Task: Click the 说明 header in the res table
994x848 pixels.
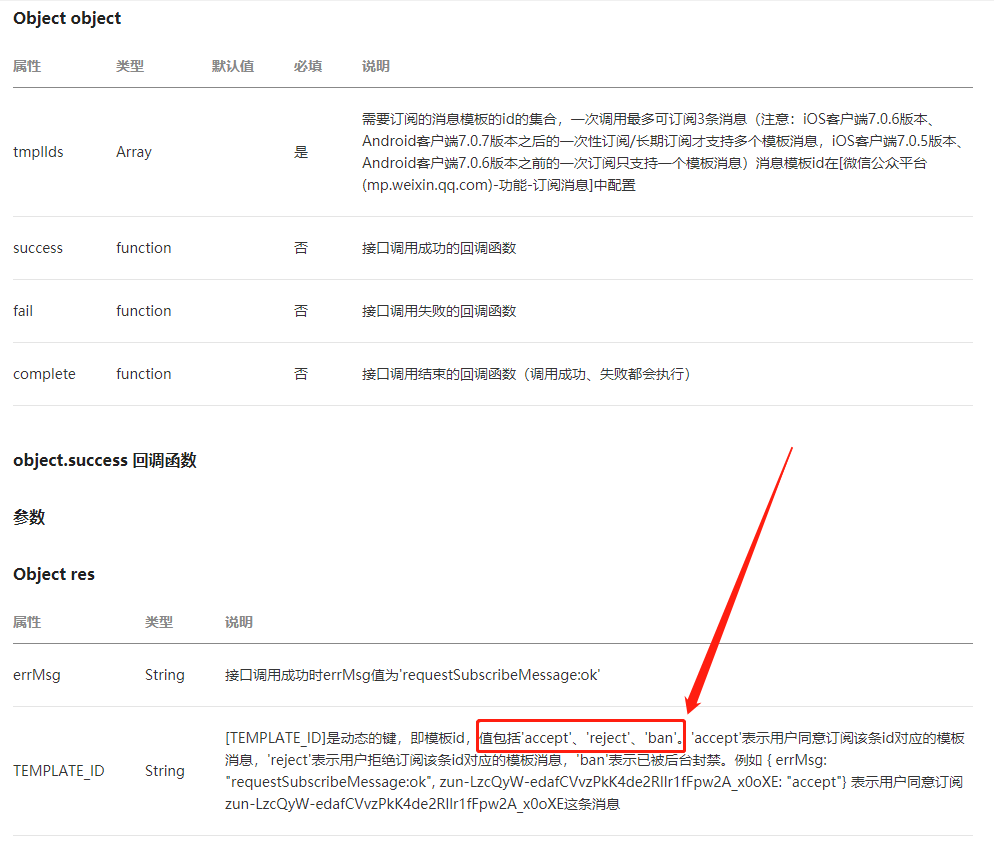Action: [238, 622]
